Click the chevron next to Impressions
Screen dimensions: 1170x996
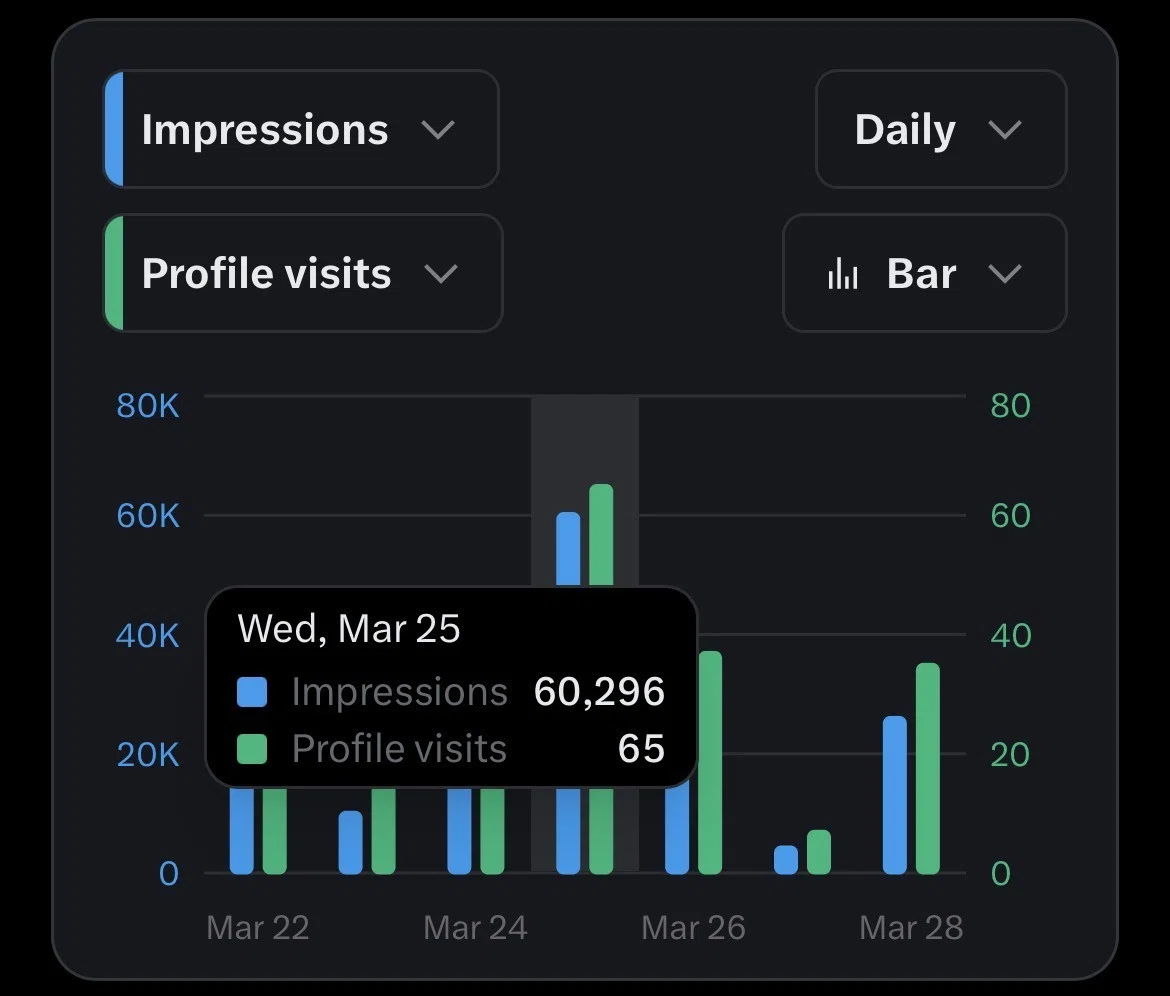tap(438, 130)
